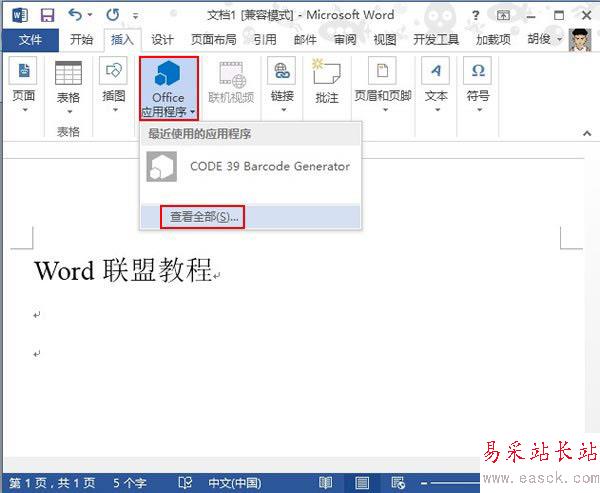Expand the 符号 dropdown arrow

coord(479,110)
